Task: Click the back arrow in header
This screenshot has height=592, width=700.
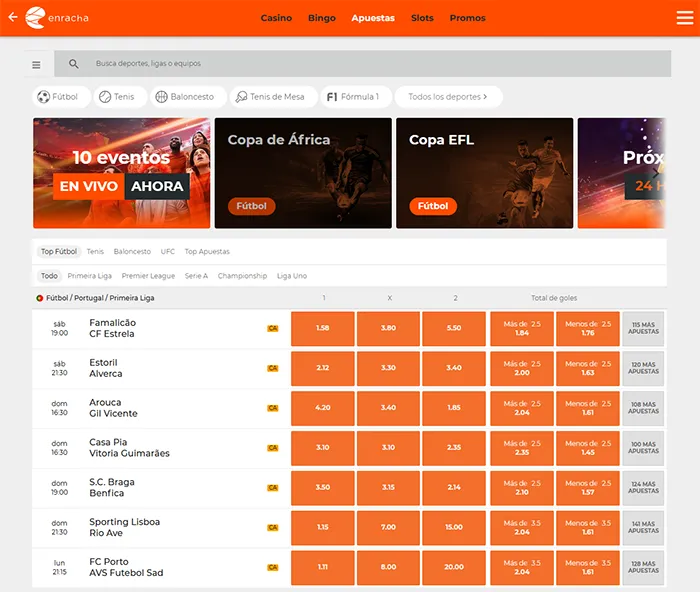Action: pos(13,17)
